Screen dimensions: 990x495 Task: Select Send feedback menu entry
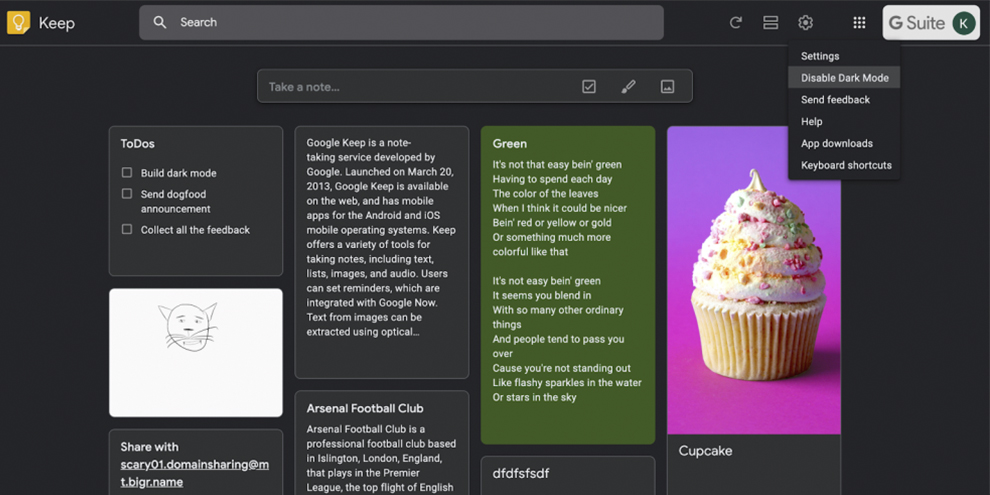click(844, 100)
